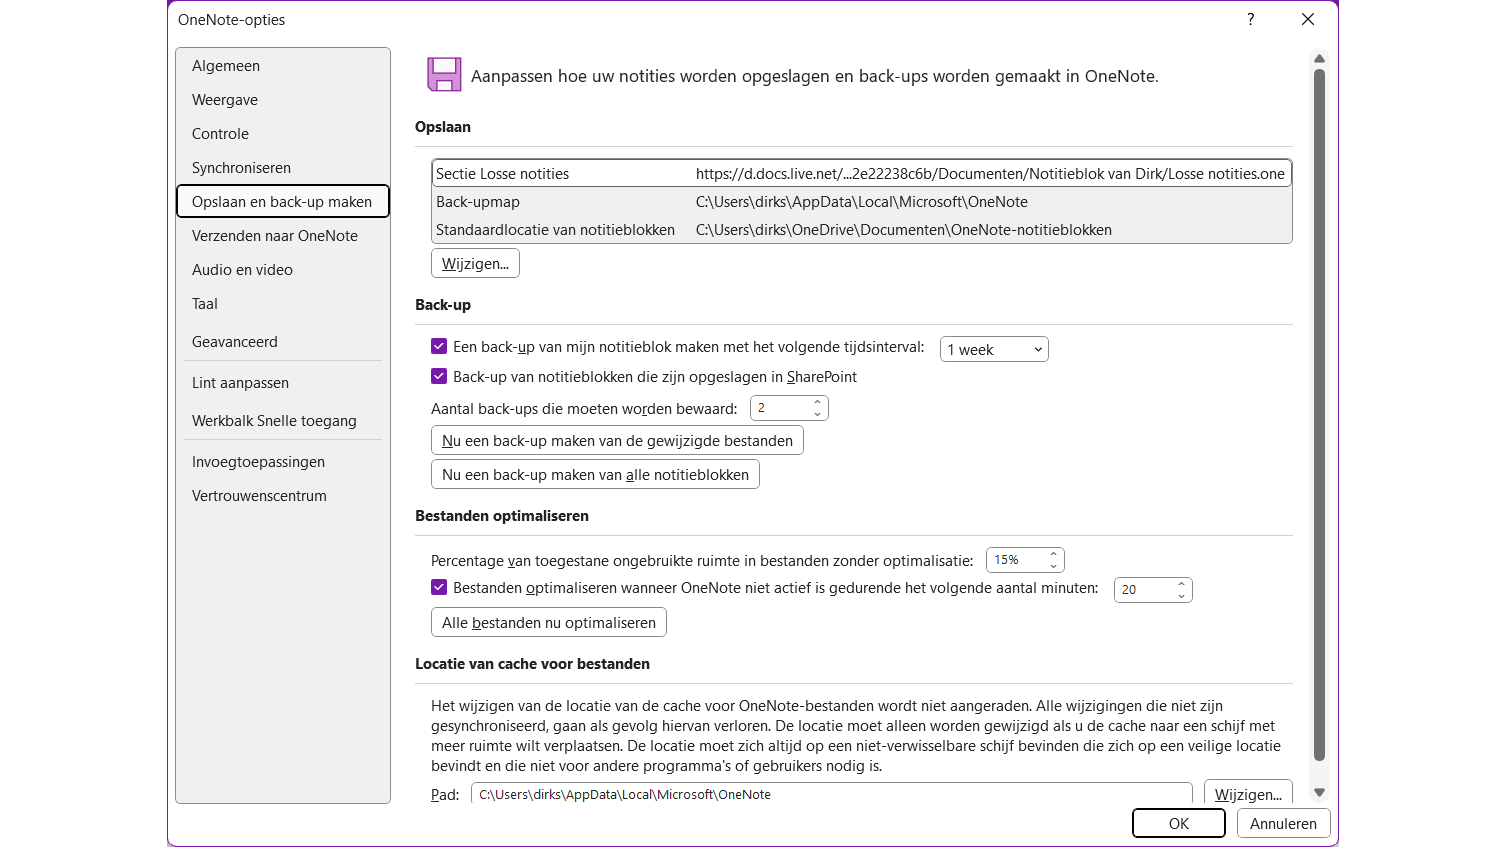Open the backup interval dropdown showing 1 week

(x=994, y=349)
